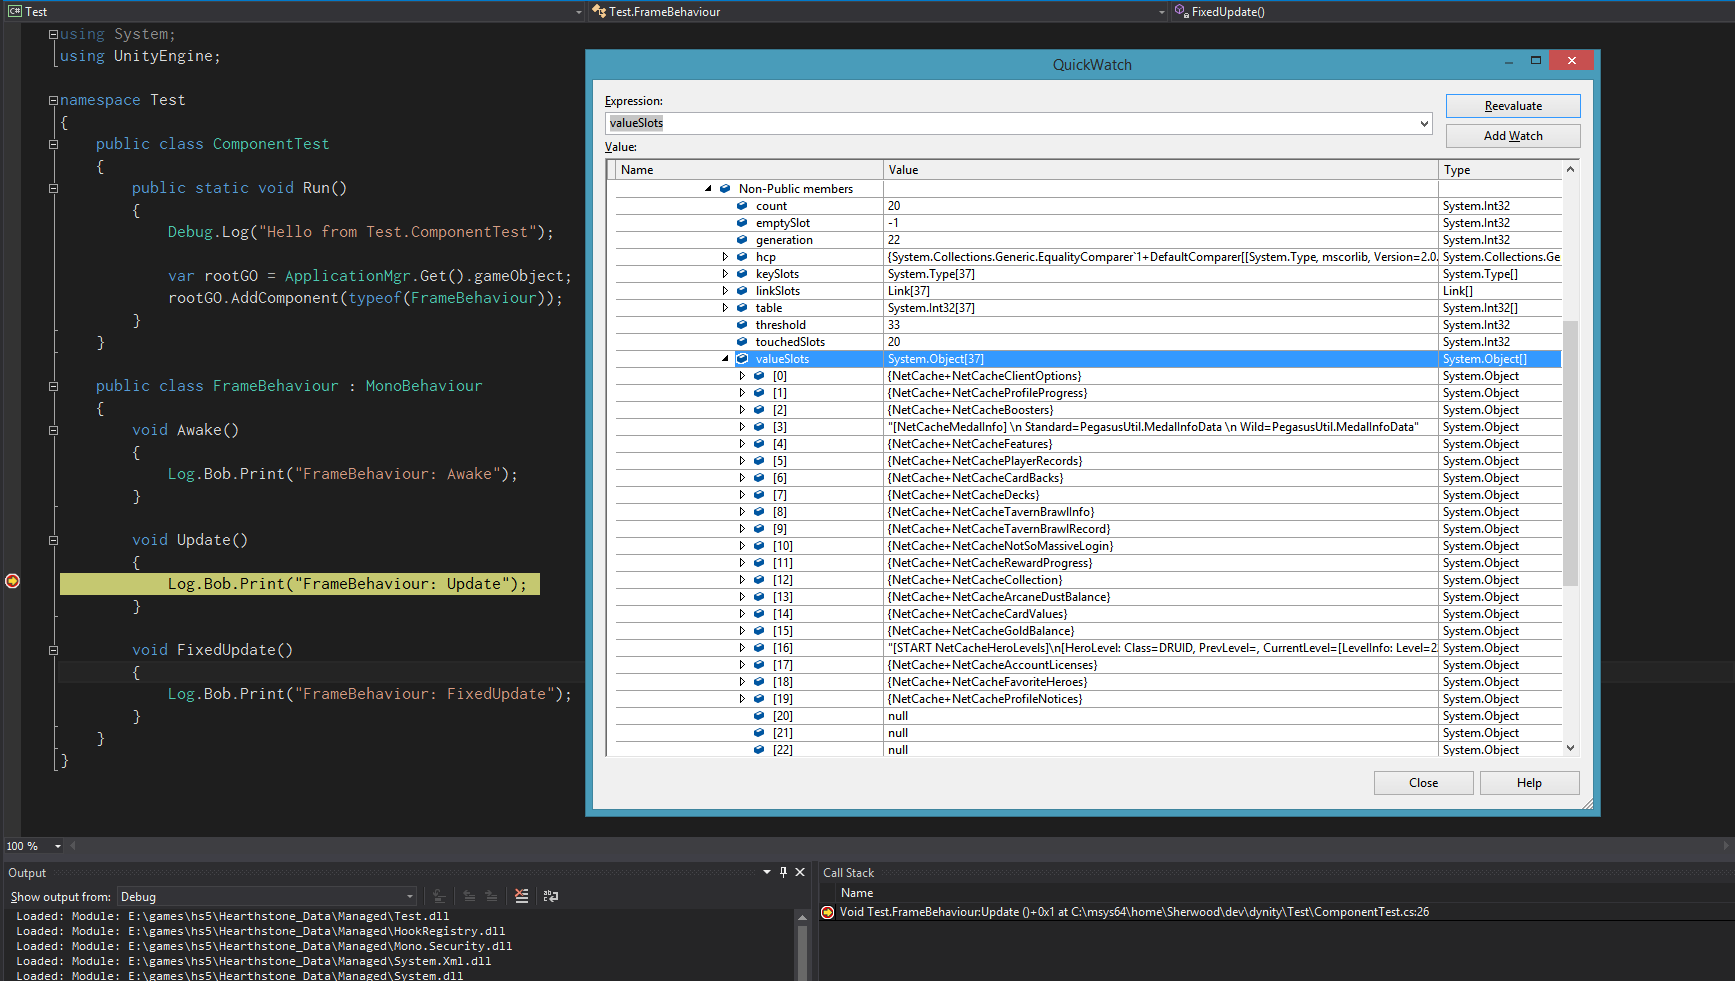The image size is (1735, 981).
Task: Expand element [16] NetCacheHeroLevels
Action: (742, 648)
